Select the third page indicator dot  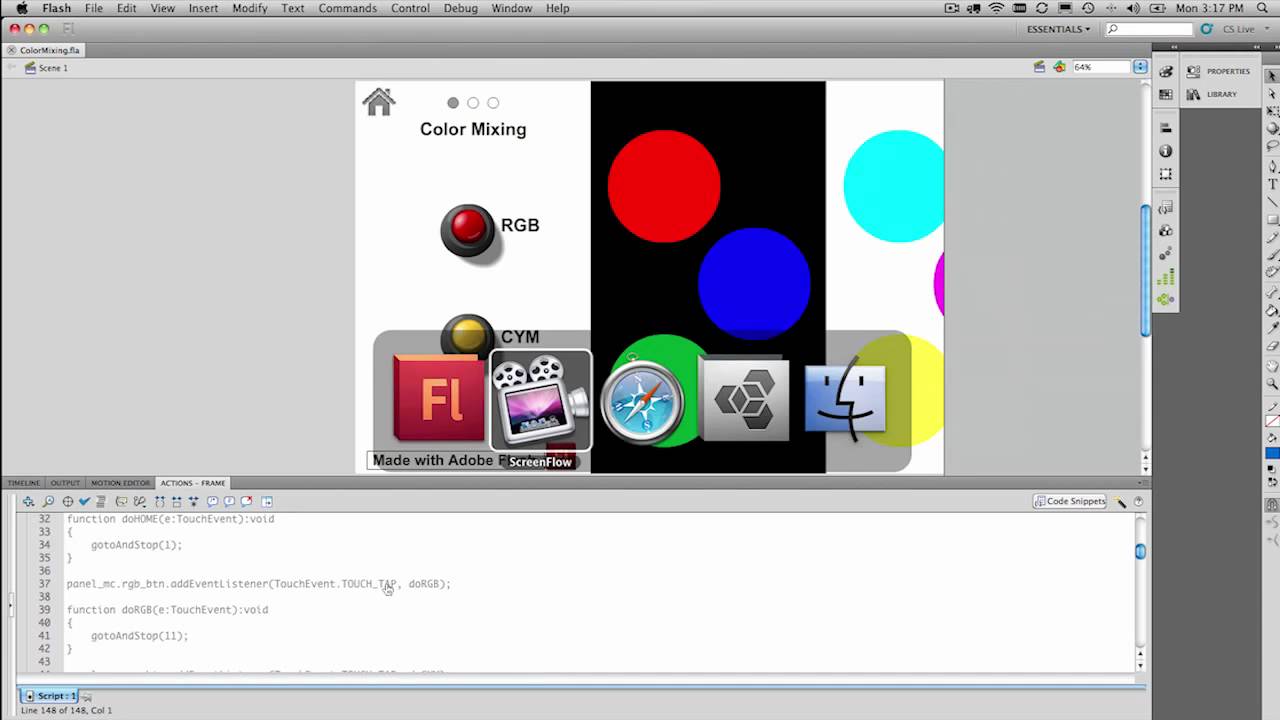tap(493, 102)
